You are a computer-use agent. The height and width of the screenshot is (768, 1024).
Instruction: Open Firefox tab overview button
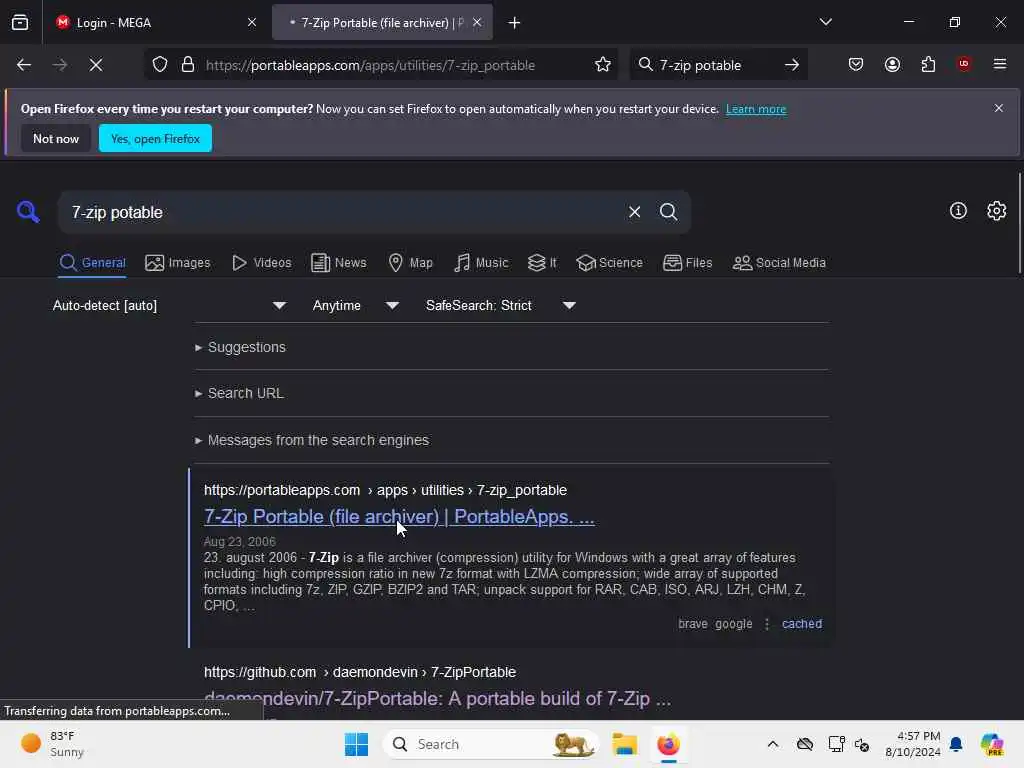(x=20, y=22)
